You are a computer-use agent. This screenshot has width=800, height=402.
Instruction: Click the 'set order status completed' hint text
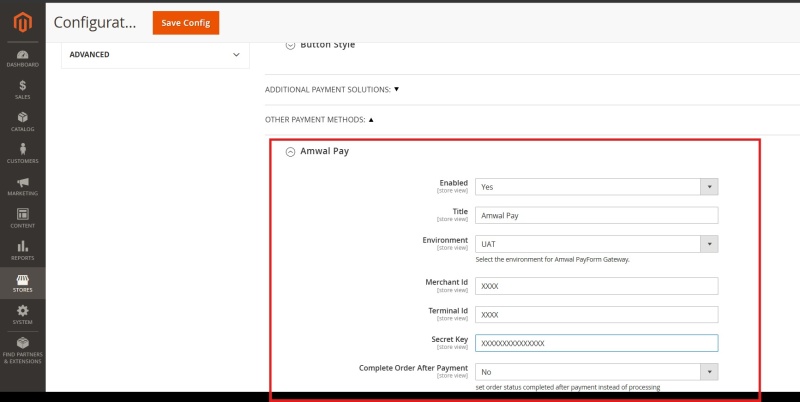click(568, 387)
